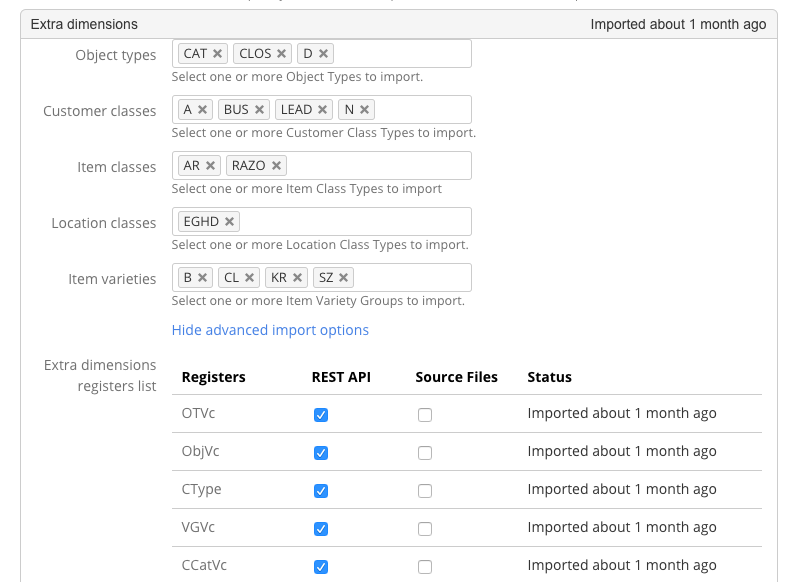798x582 pixels.
Task: Remove RAZO from Item classes
Action: pos(277,166)
